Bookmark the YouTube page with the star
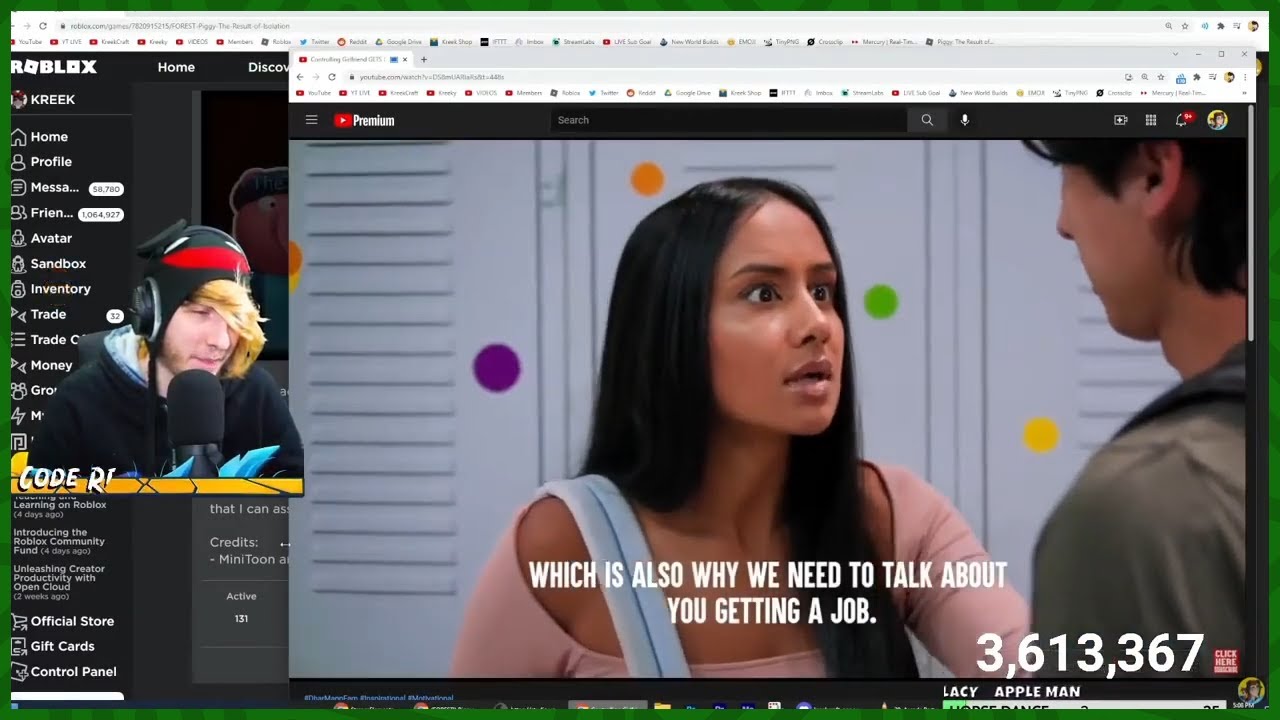 pos(1160,77)
